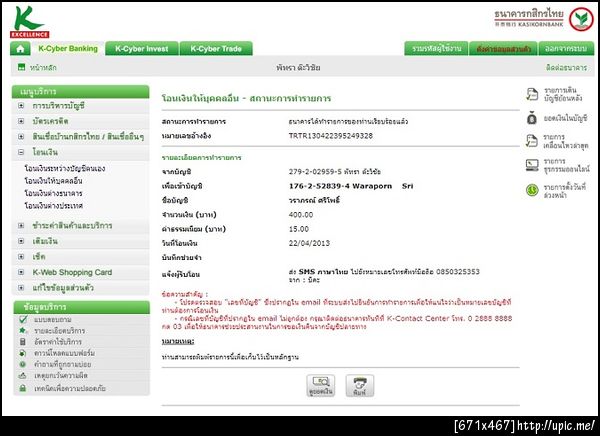Click the แบบสอบถาม link
The height and width of the screenshot is (436, 600).
(x=53, y=319)
